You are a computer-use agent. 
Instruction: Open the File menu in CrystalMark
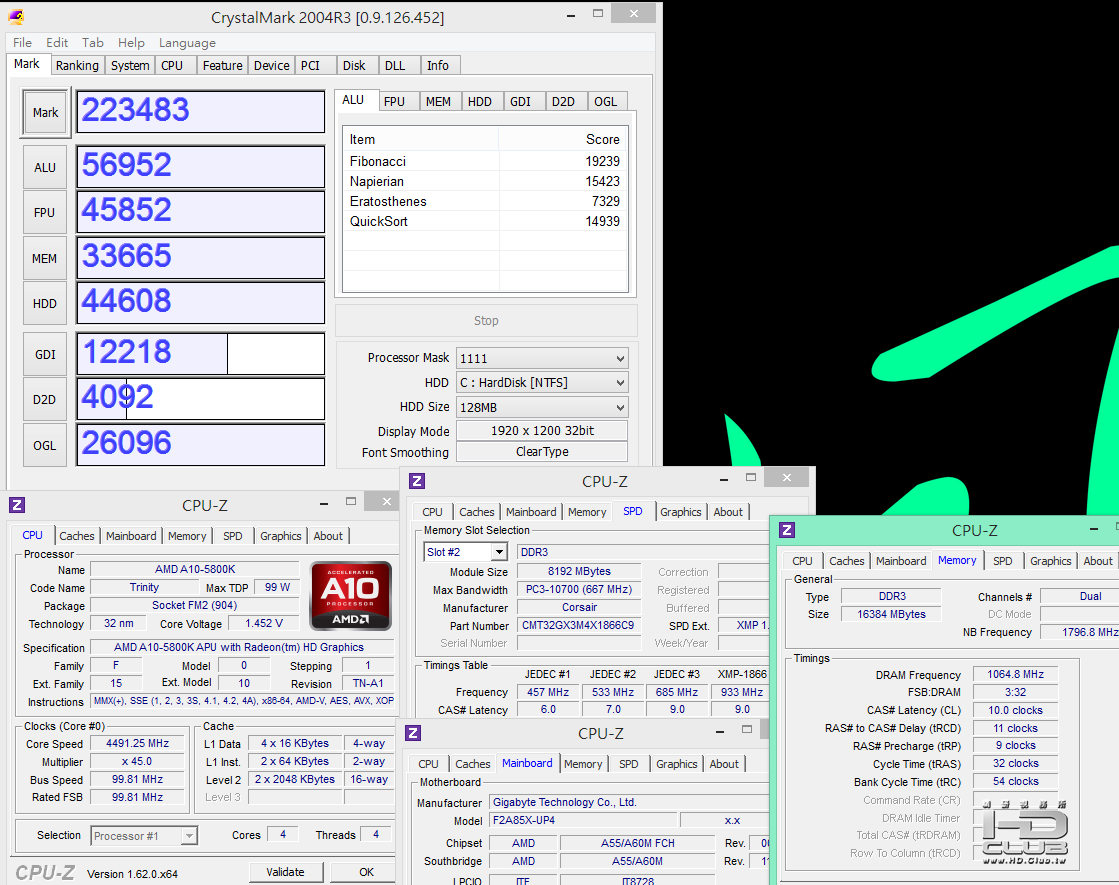pyautogui.click(x=22, y=43)
